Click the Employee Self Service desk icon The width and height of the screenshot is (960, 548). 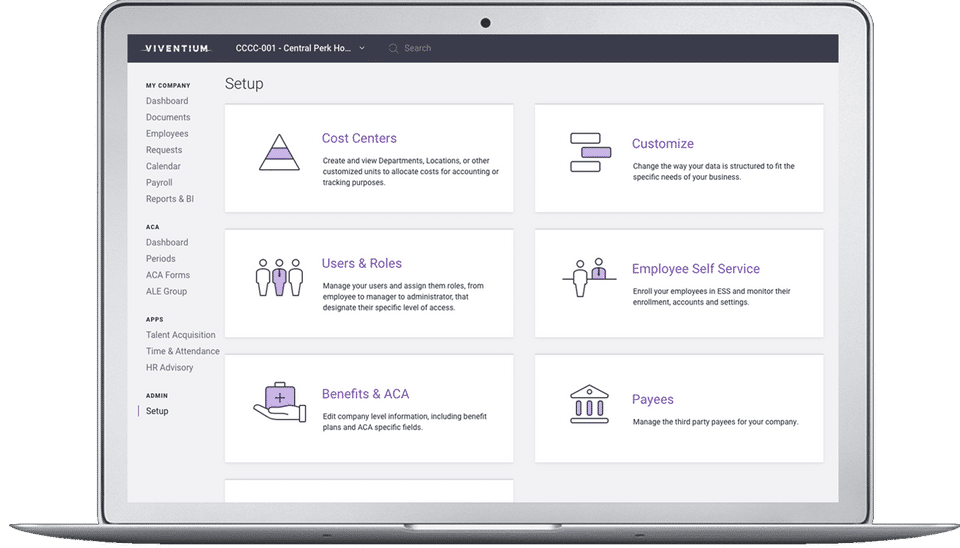589,277
